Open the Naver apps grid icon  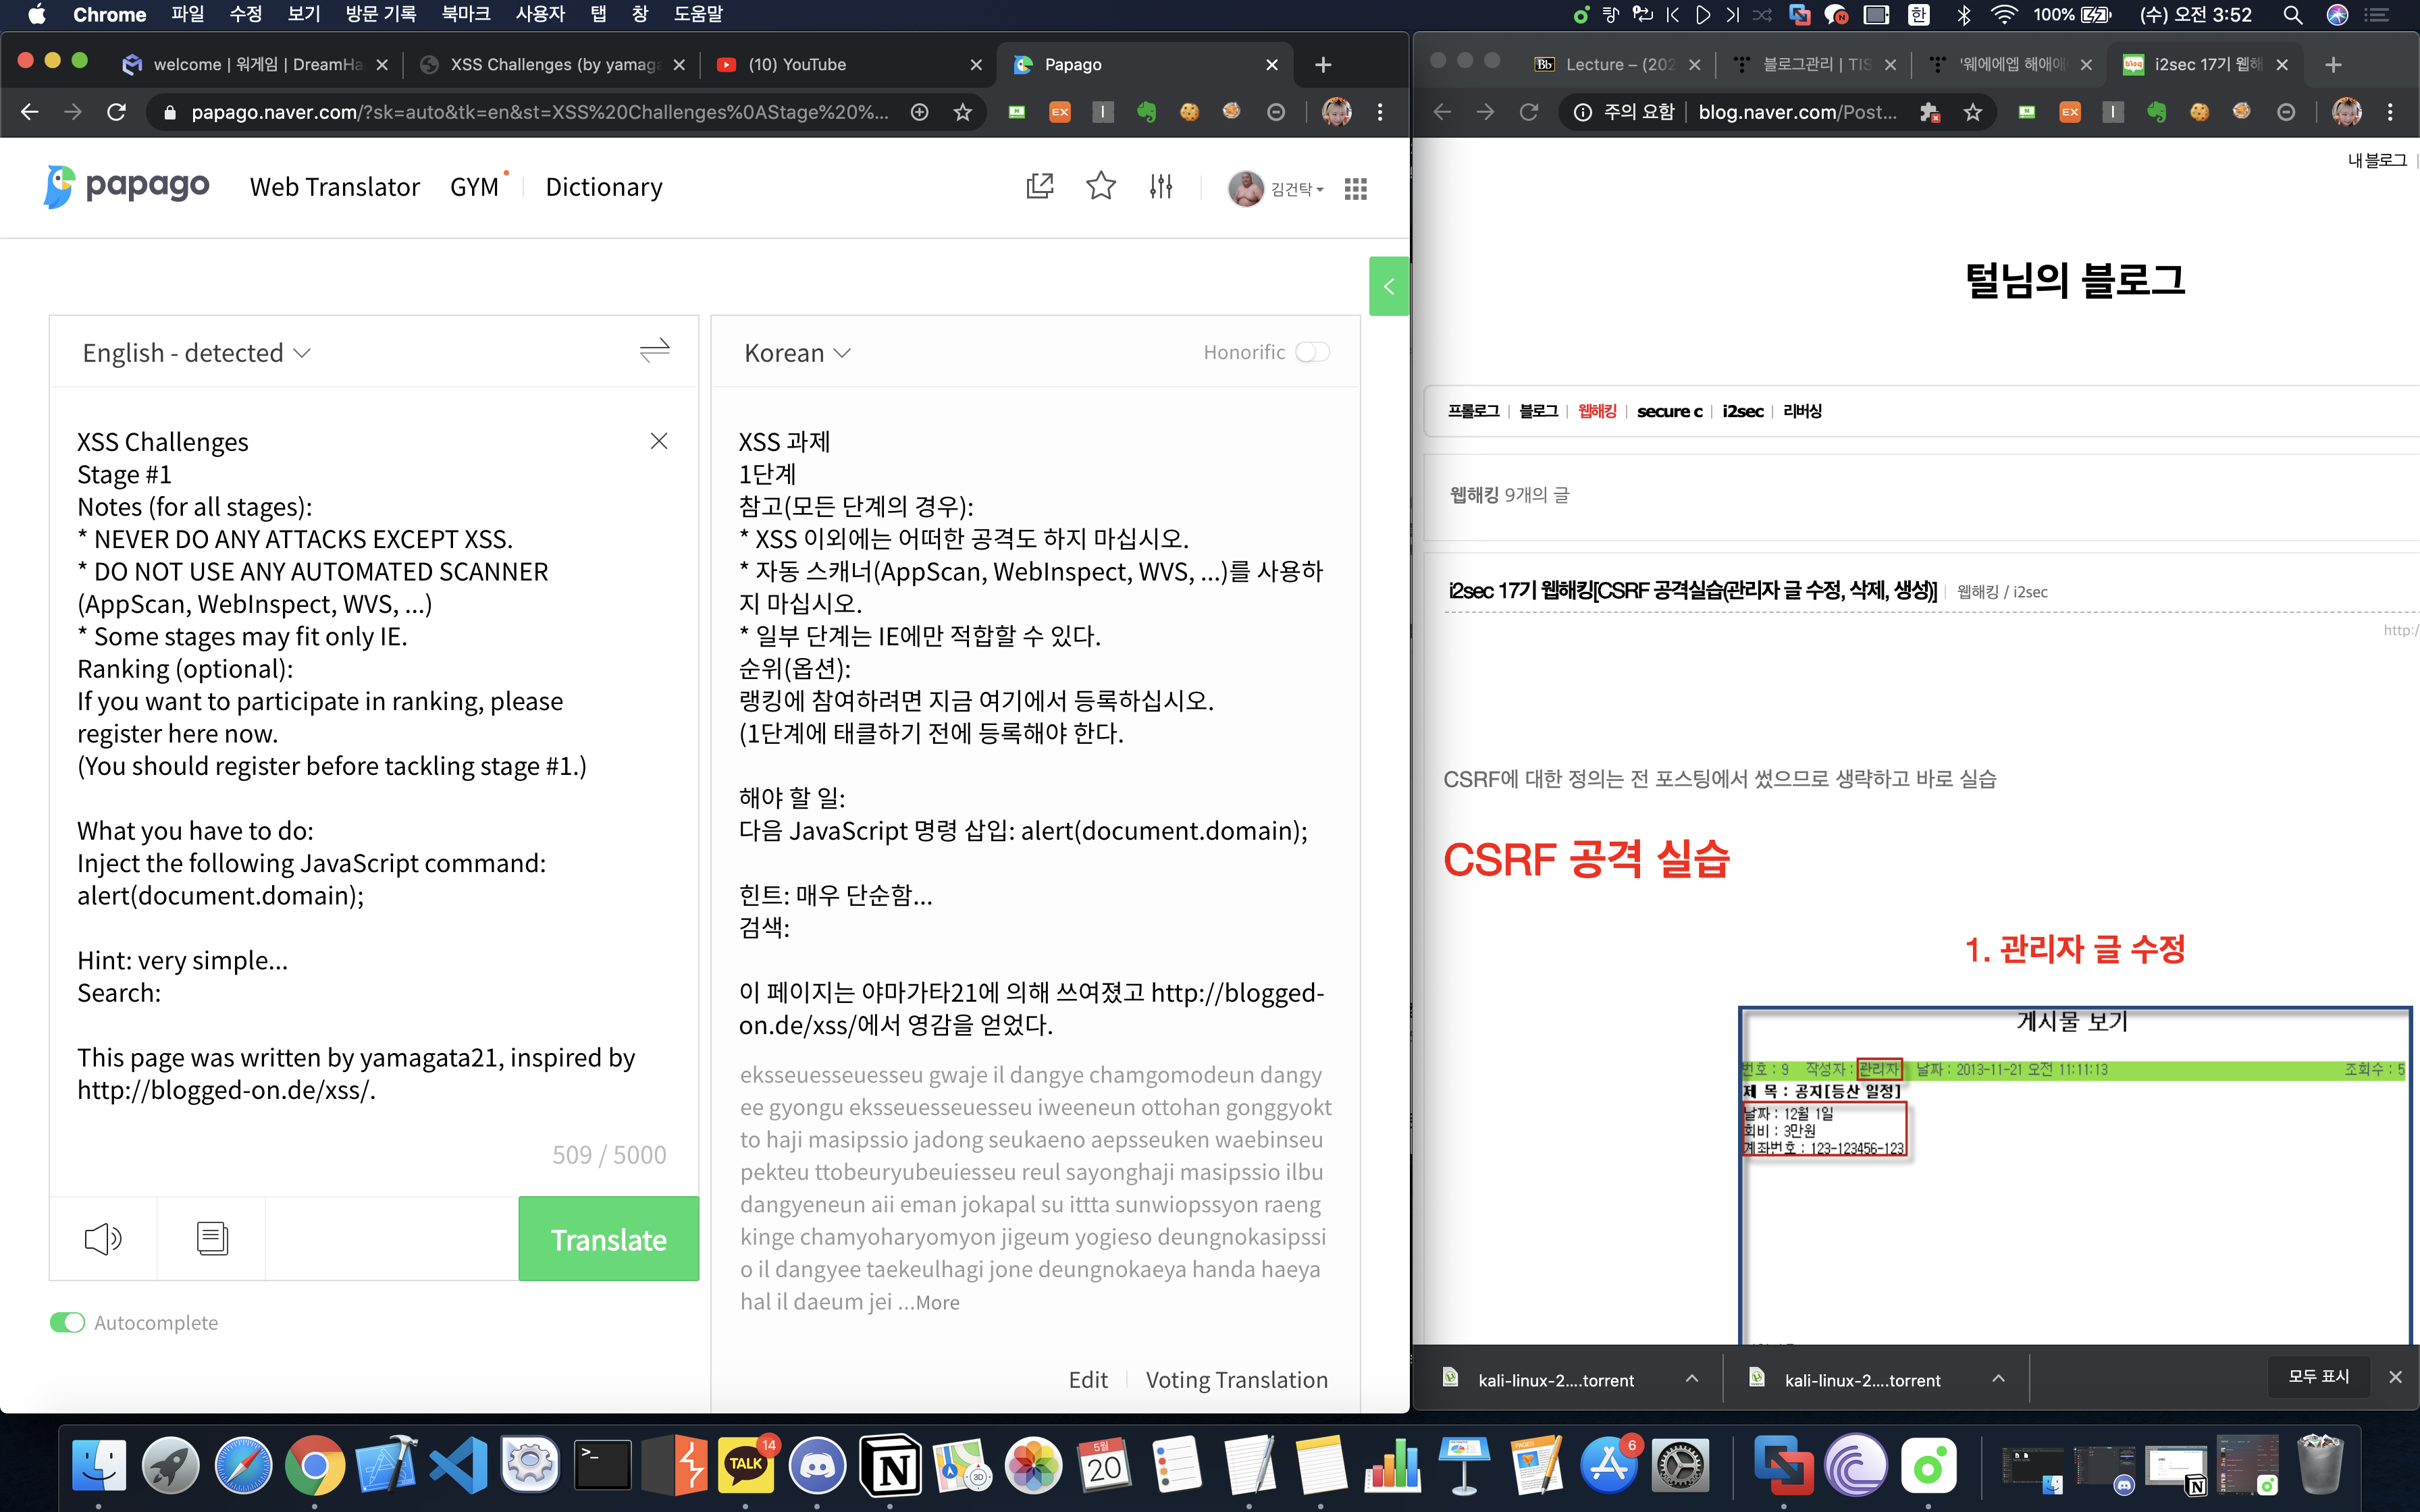point(1355,188)
